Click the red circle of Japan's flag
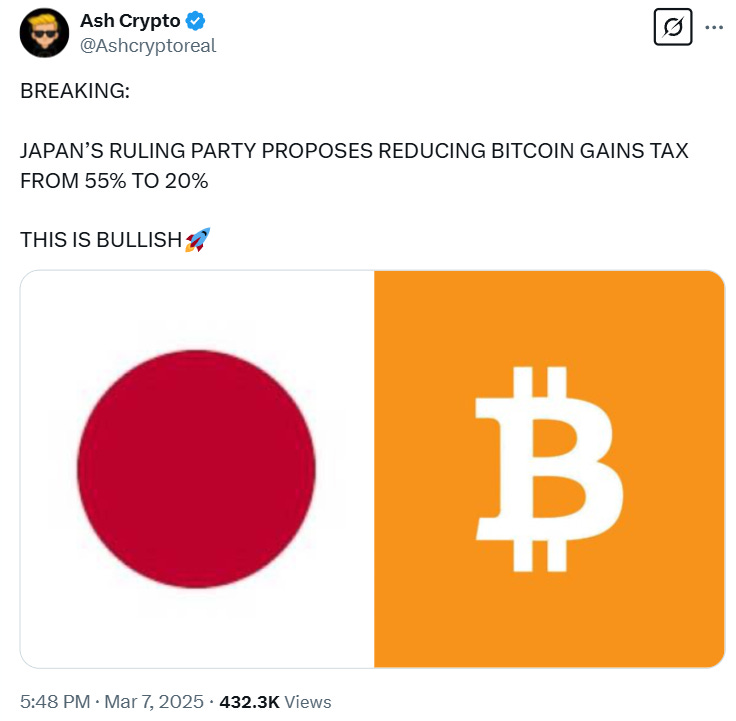Screen dimensions: 736x721 [196, 469]
